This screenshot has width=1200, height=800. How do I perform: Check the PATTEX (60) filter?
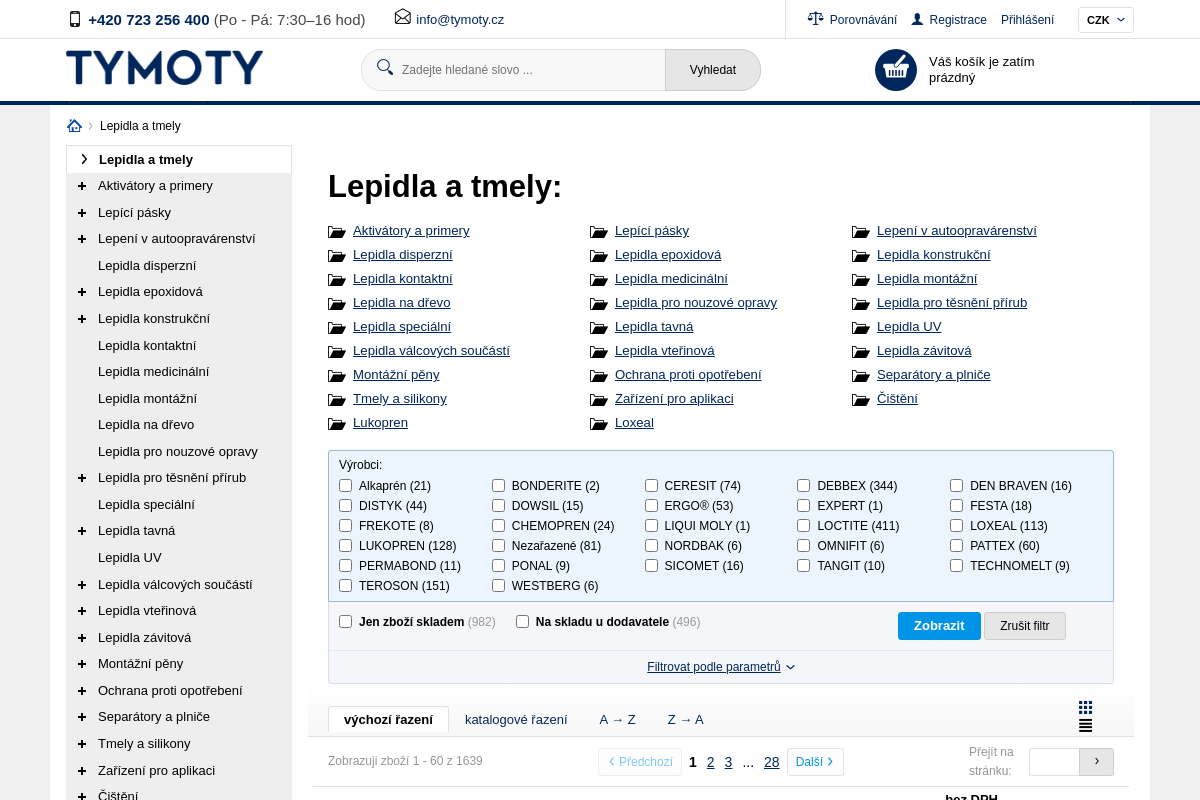(x=957, y=546)
